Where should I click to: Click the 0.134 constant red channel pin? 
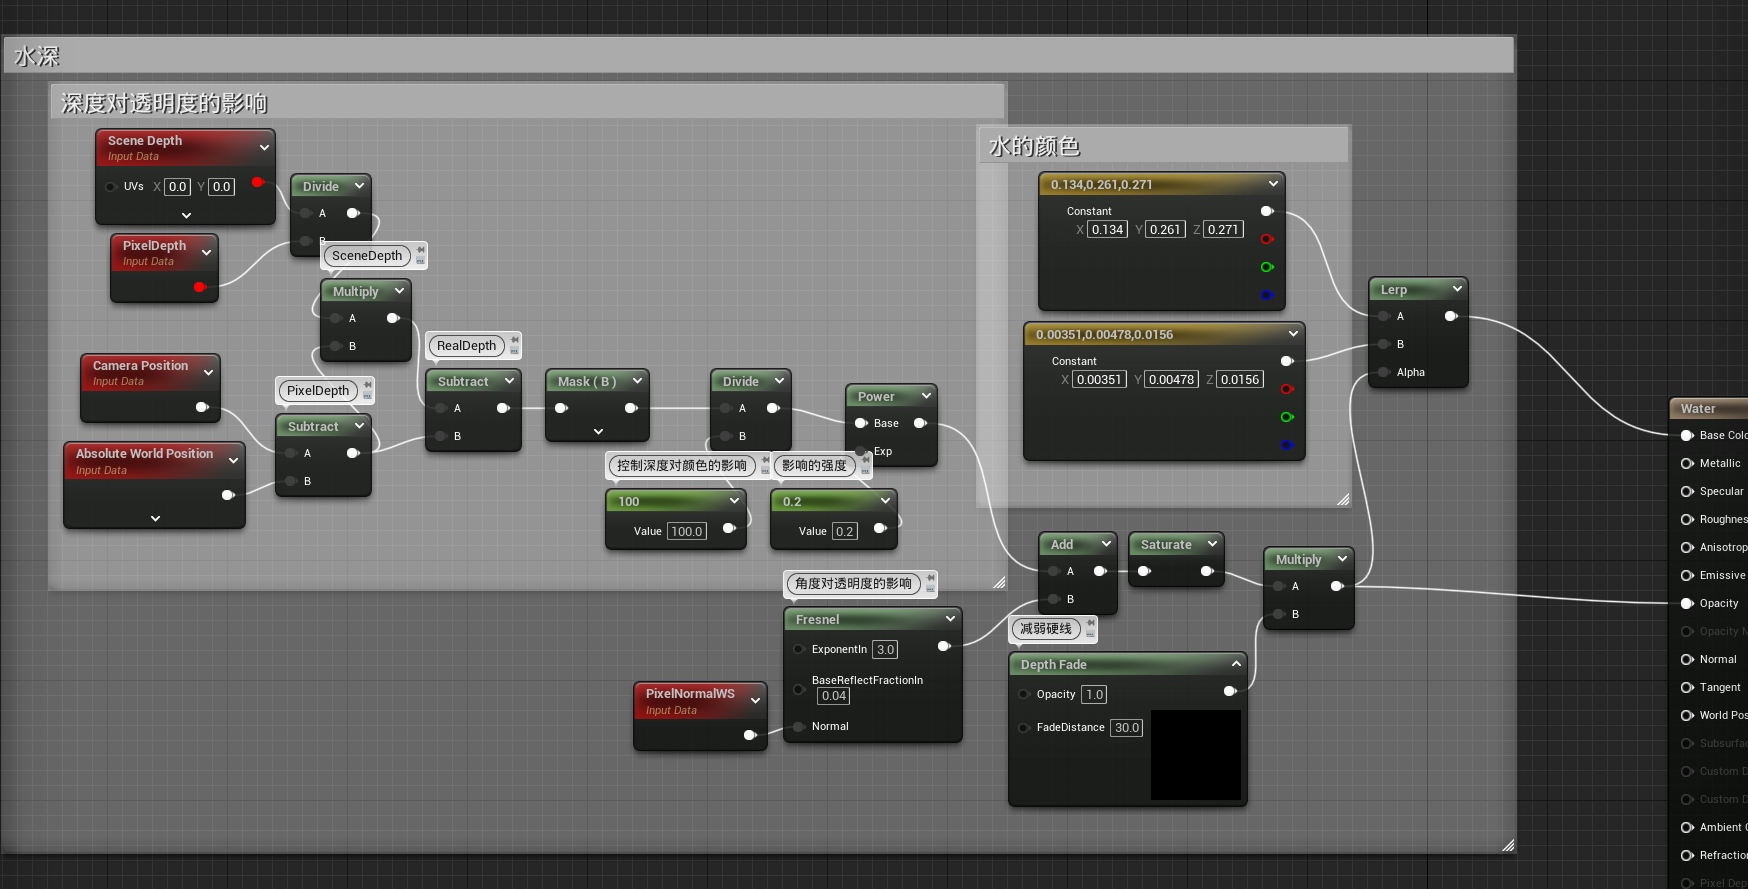pyautogui.click(x=1267, y=239)
